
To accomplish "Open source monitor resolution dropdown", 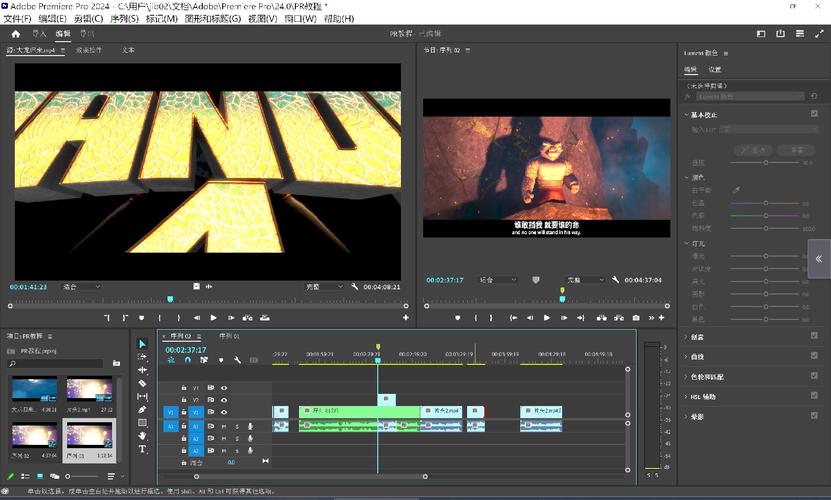I will (x=324, y=286).
